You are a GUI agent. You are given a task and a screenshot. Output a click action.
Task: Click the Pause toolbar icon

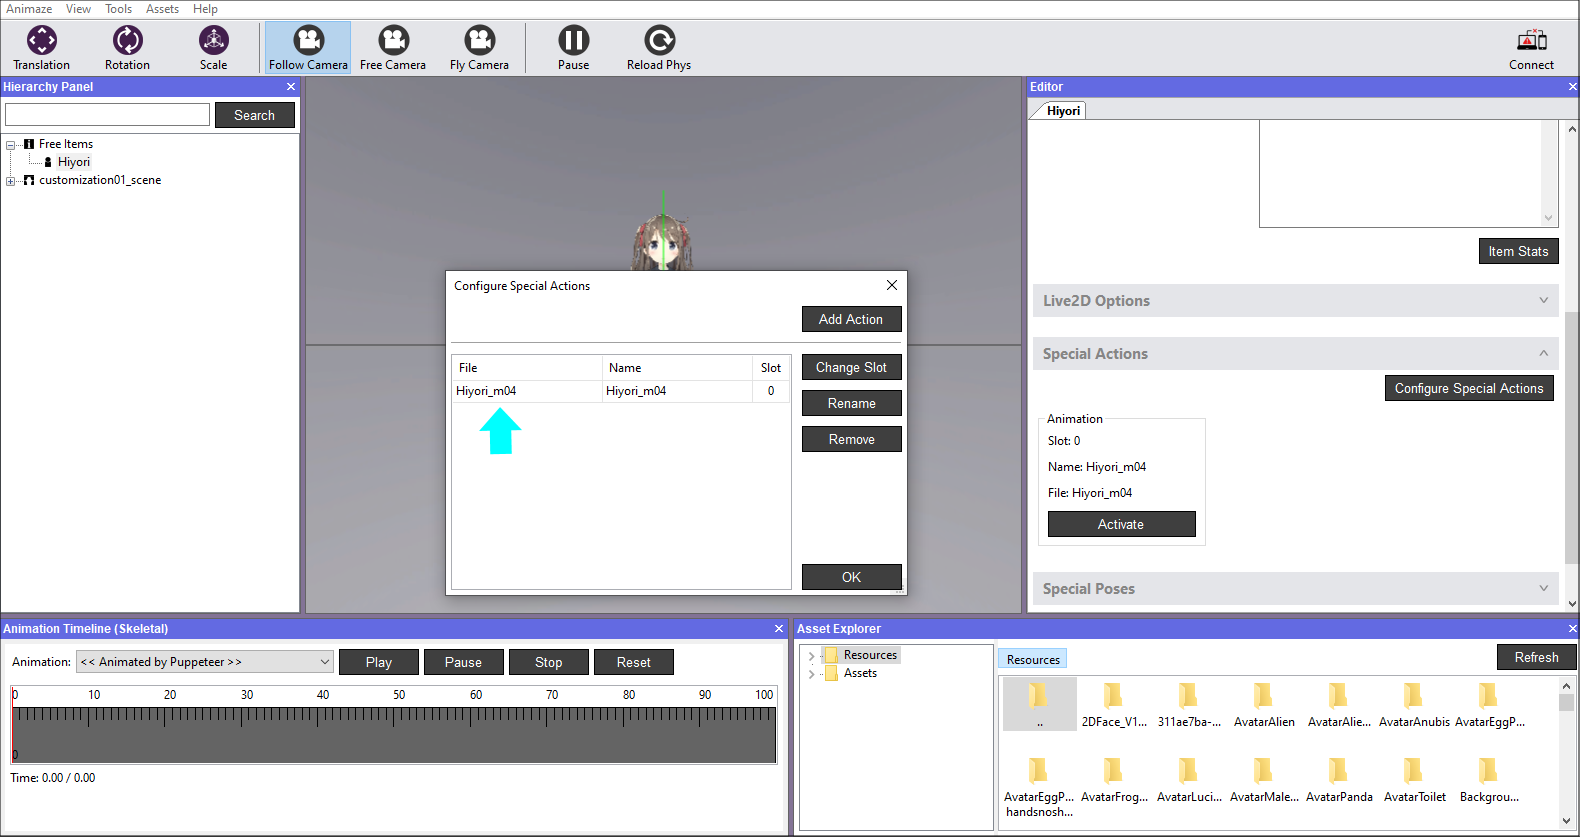point(573,48)
